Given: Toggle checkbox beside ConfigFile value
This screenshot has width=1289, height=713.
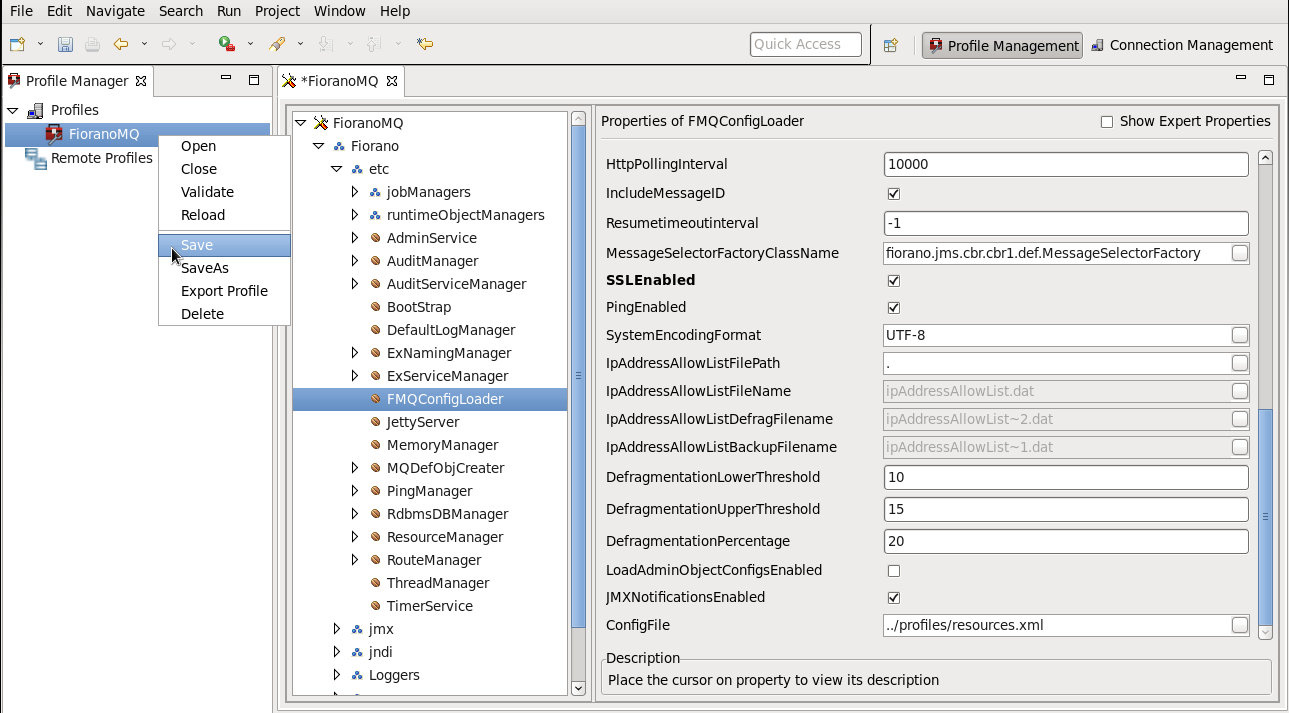Looking at the screenshot, I should click(1240, 625).
